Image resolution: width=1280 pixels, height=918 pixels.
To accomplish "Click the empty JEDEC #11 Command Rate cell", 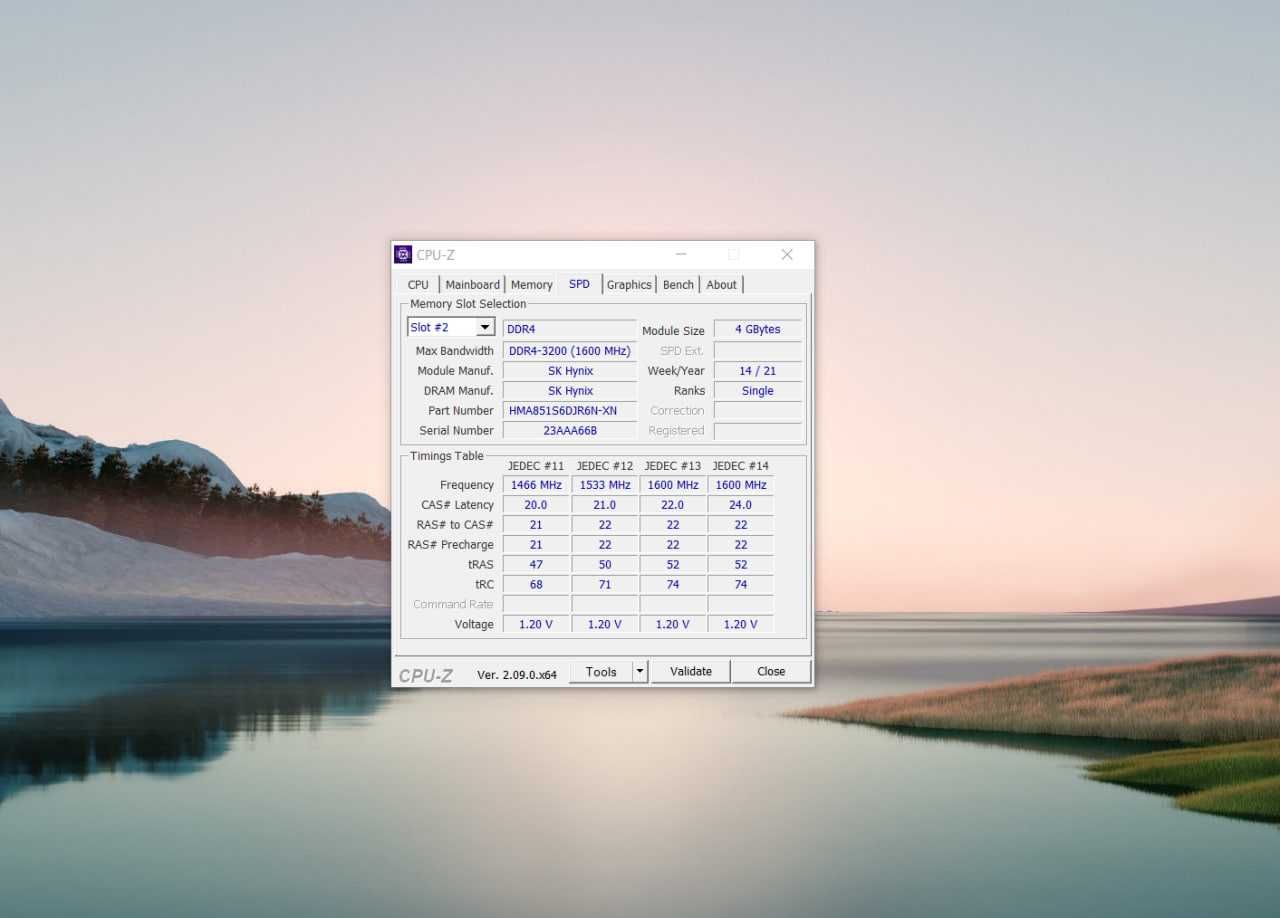I will (x=536, y=604).
